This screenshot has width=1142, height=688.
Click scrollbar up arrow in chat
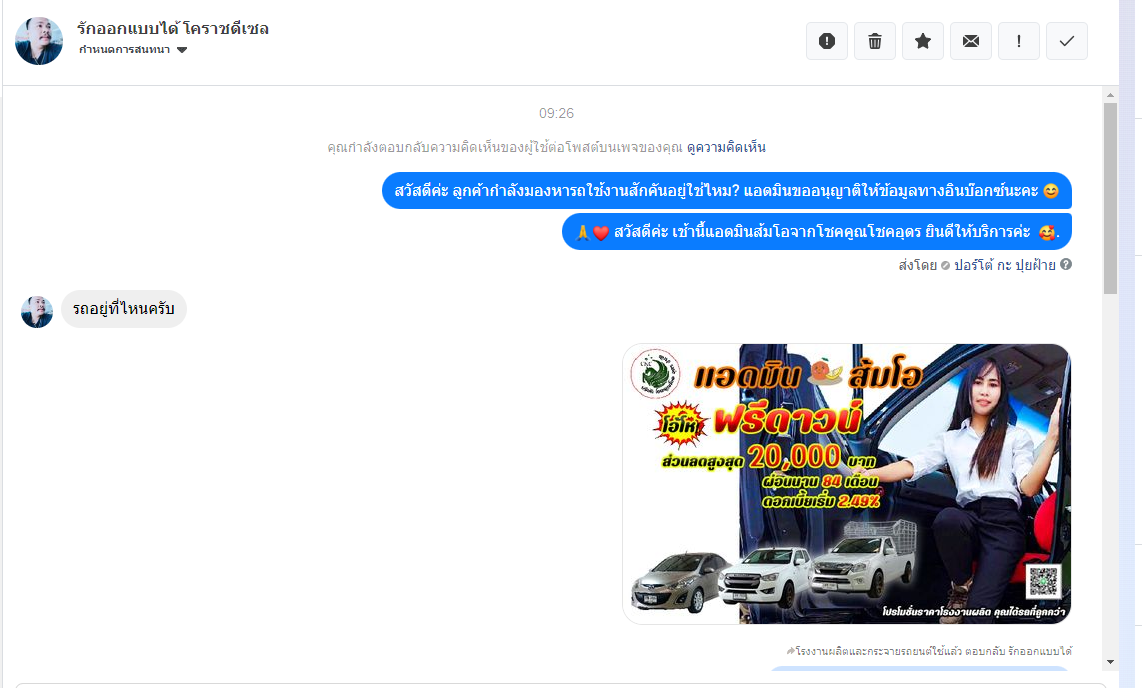pyautogui.click(x=1110, y=95)
